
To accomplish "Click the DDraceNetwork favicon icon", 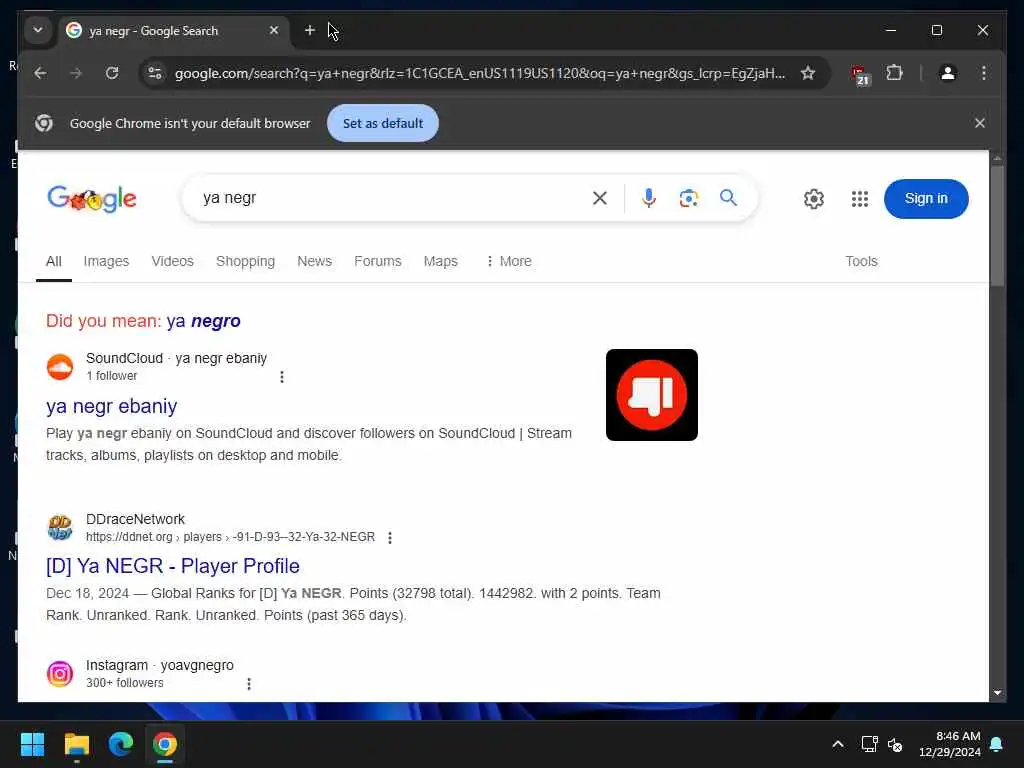I will click(x=60, y=528).
